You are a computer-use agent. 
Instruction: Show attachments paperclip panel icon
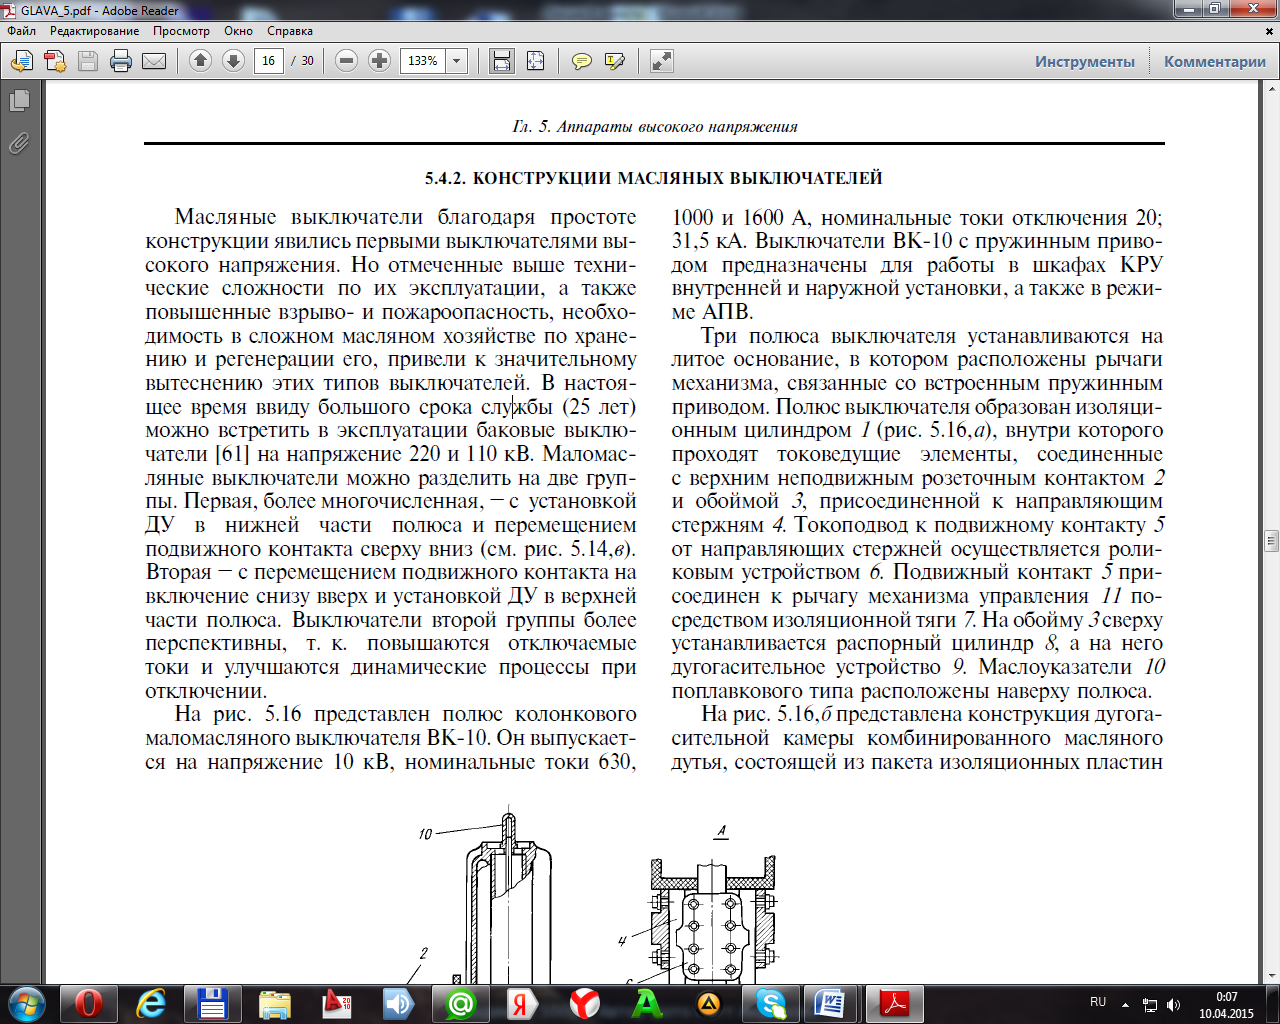tap(19, 143)
